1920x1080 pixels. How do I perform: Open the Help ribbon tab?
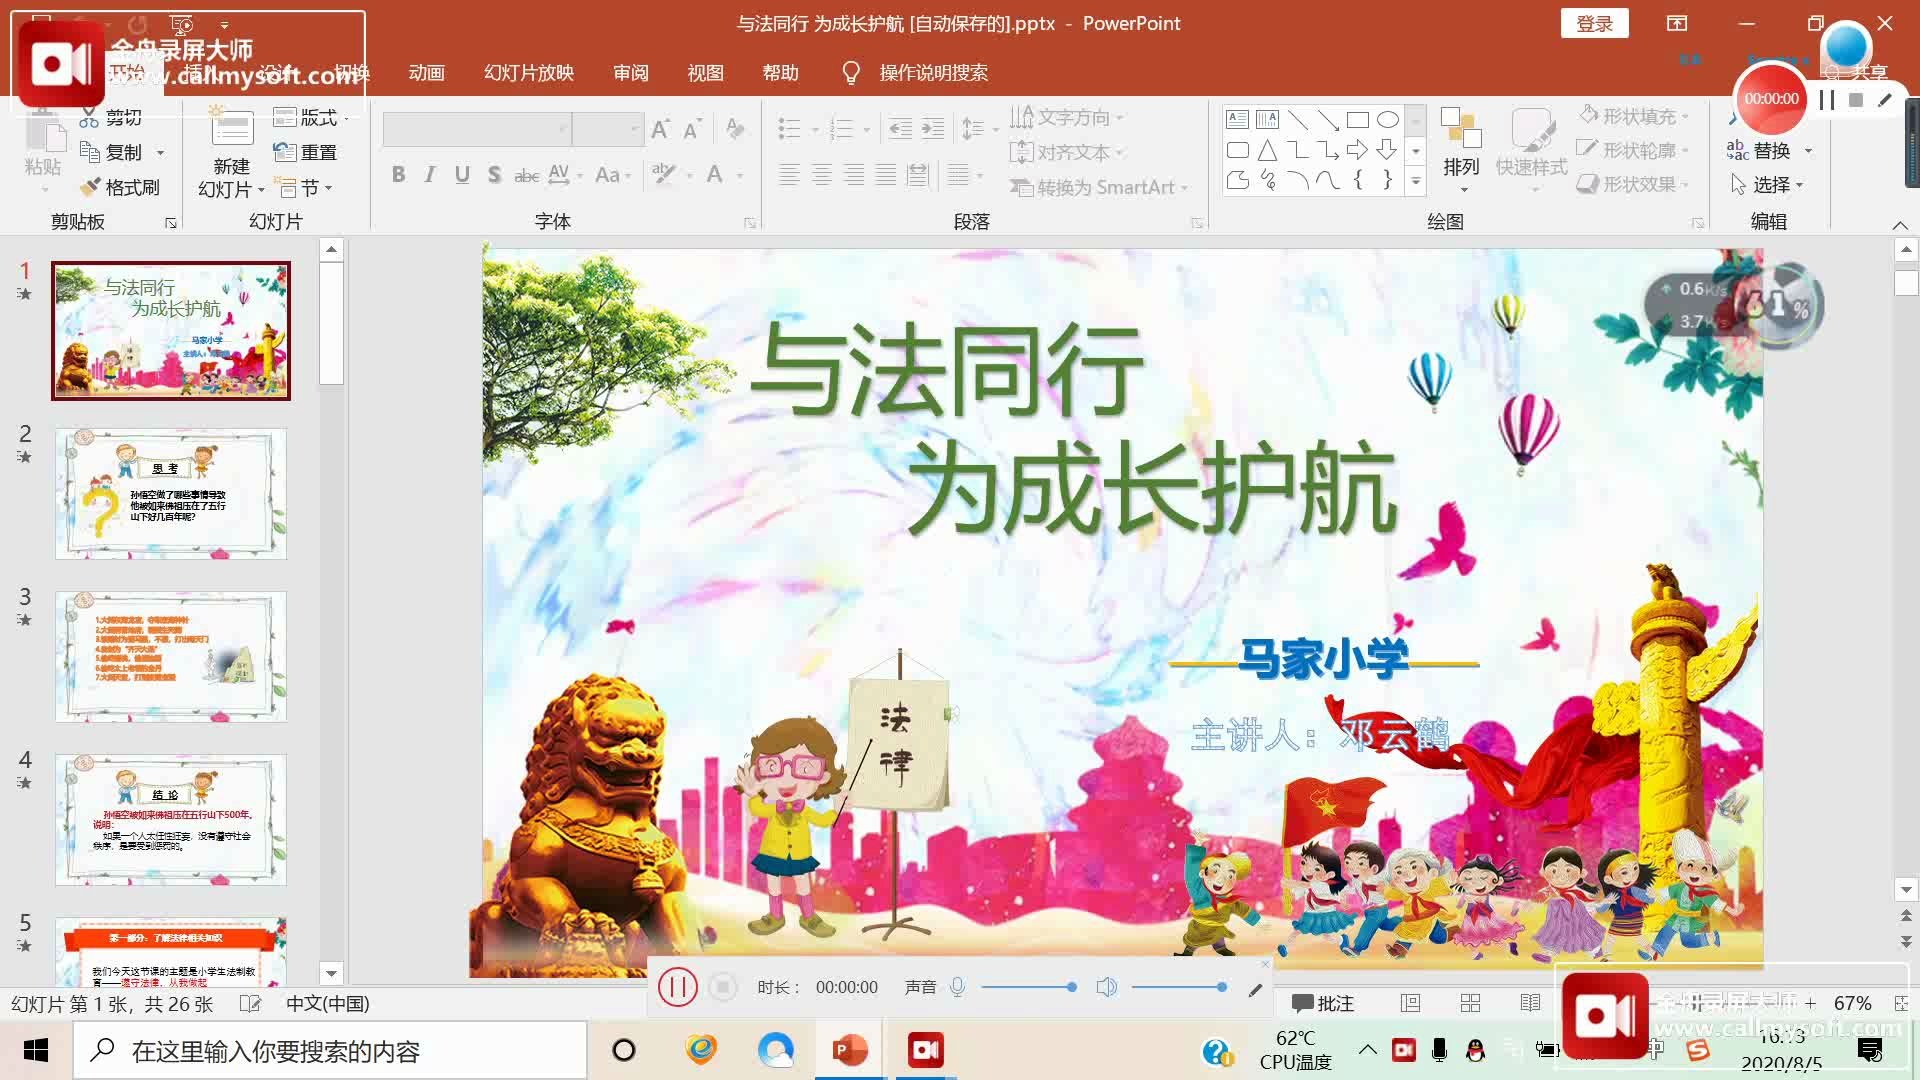point(780,73)
